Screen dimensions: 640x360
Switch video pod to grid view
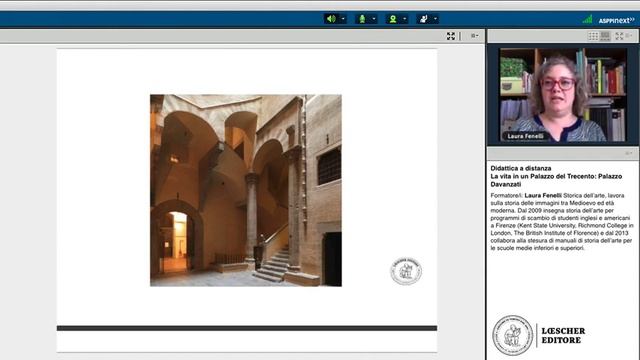pyautogui.click(x=593, y=36)
